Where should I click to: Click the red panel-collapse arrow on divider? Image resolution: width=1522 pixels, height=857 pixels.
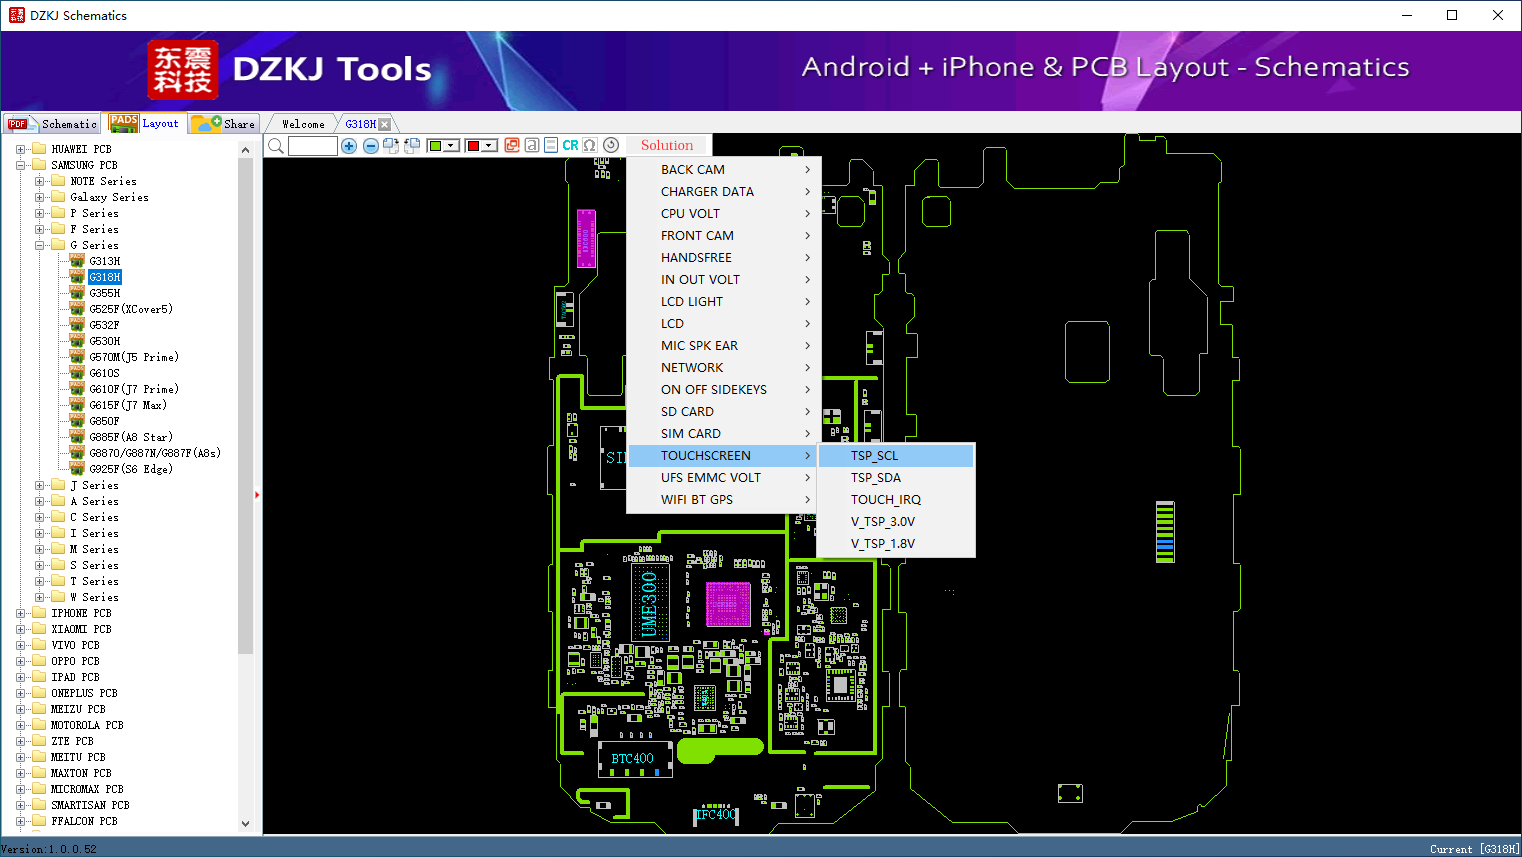[257, 494]
